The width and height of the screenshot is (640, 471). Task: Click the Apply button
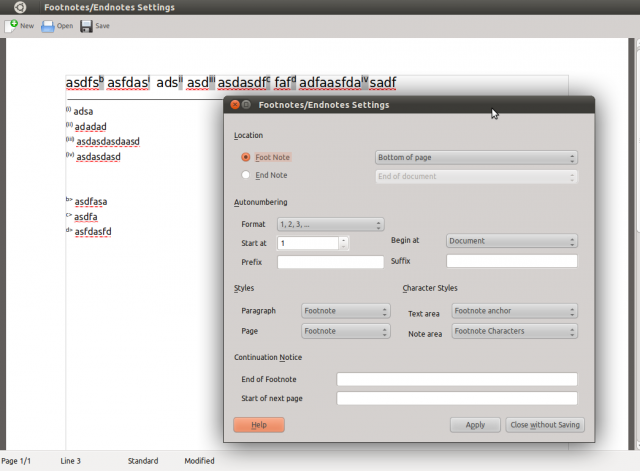pos(475,424)
